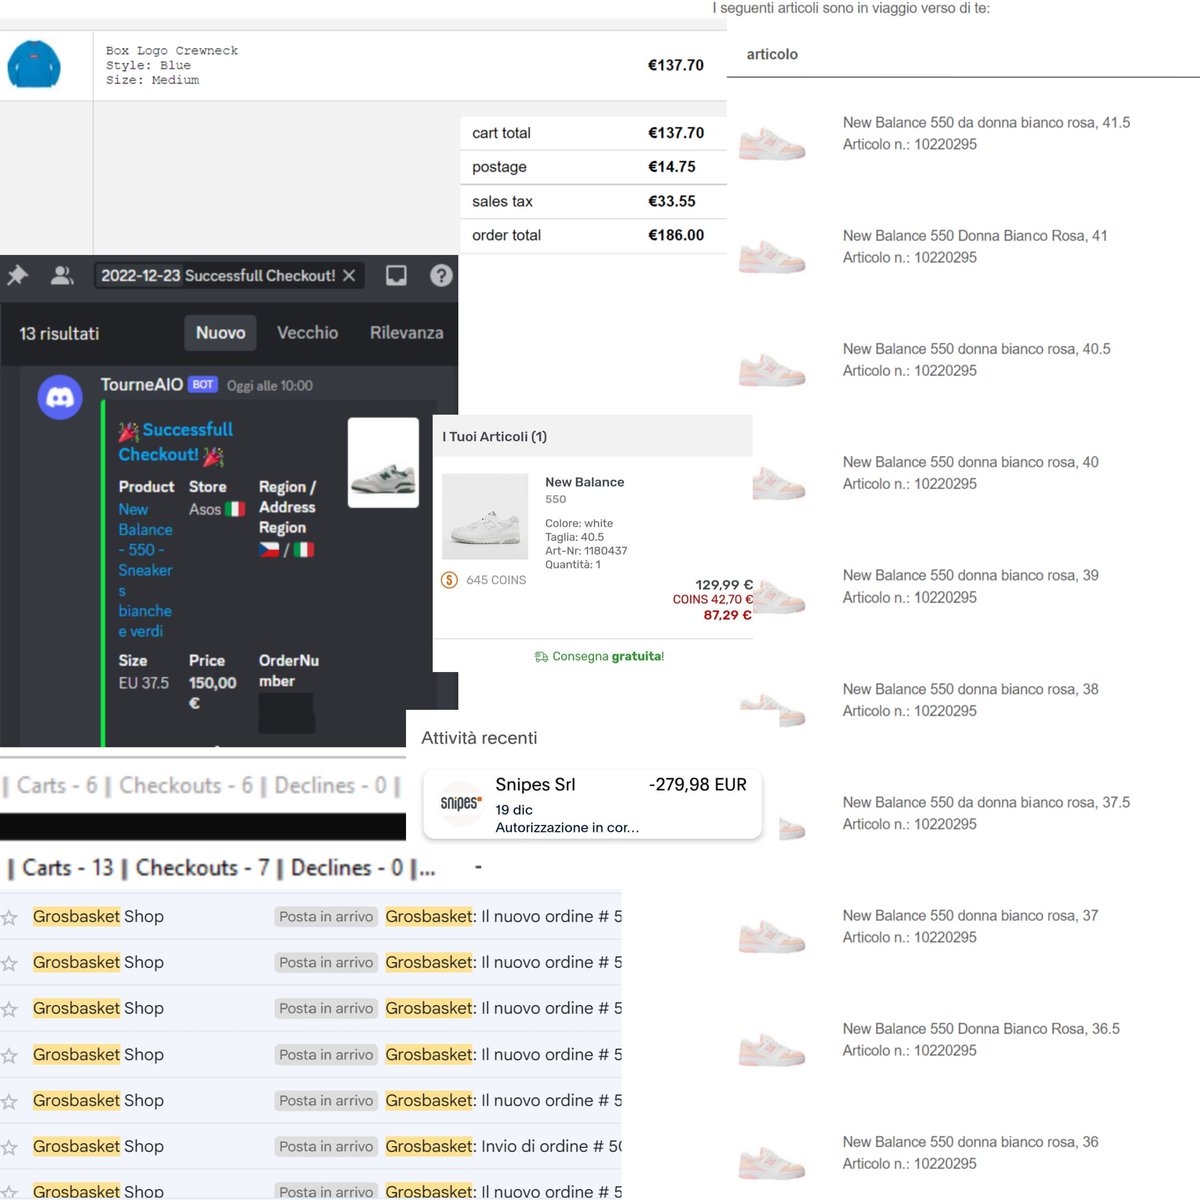
Task: Click the 13 risultati count
Action: tap(59, 334)
